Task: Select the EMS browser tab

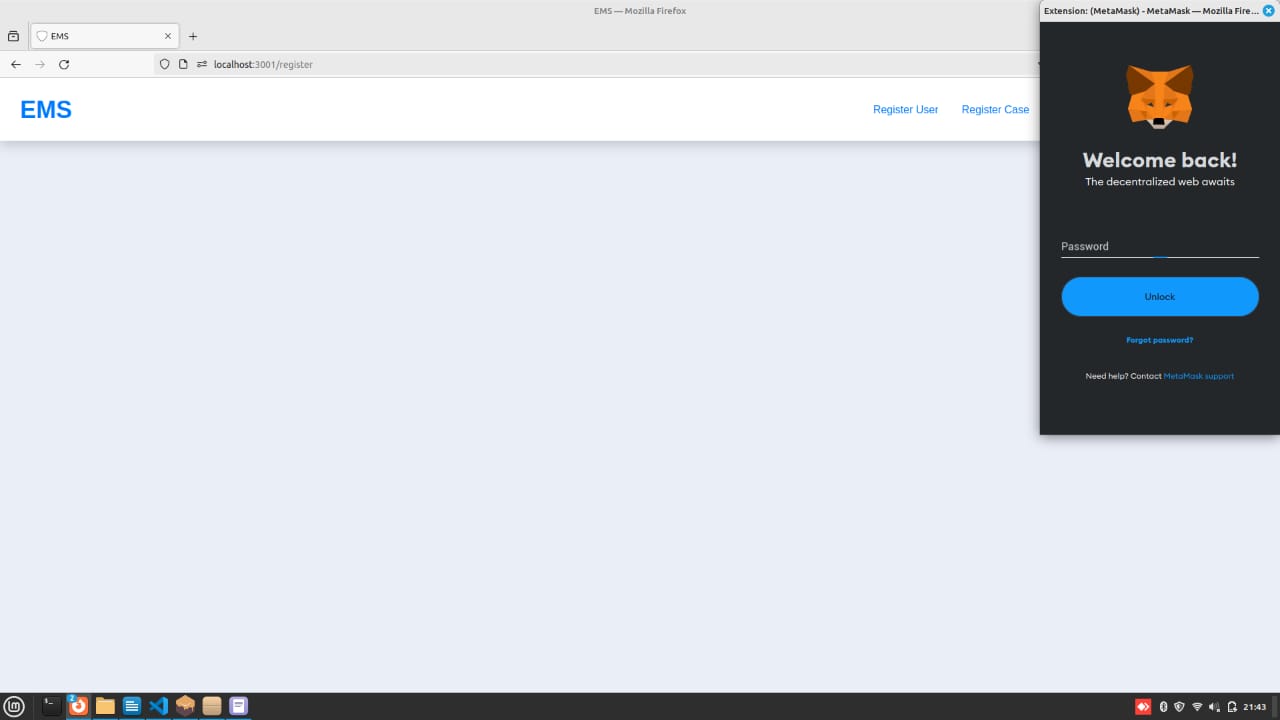Action: tap(105, 36)
